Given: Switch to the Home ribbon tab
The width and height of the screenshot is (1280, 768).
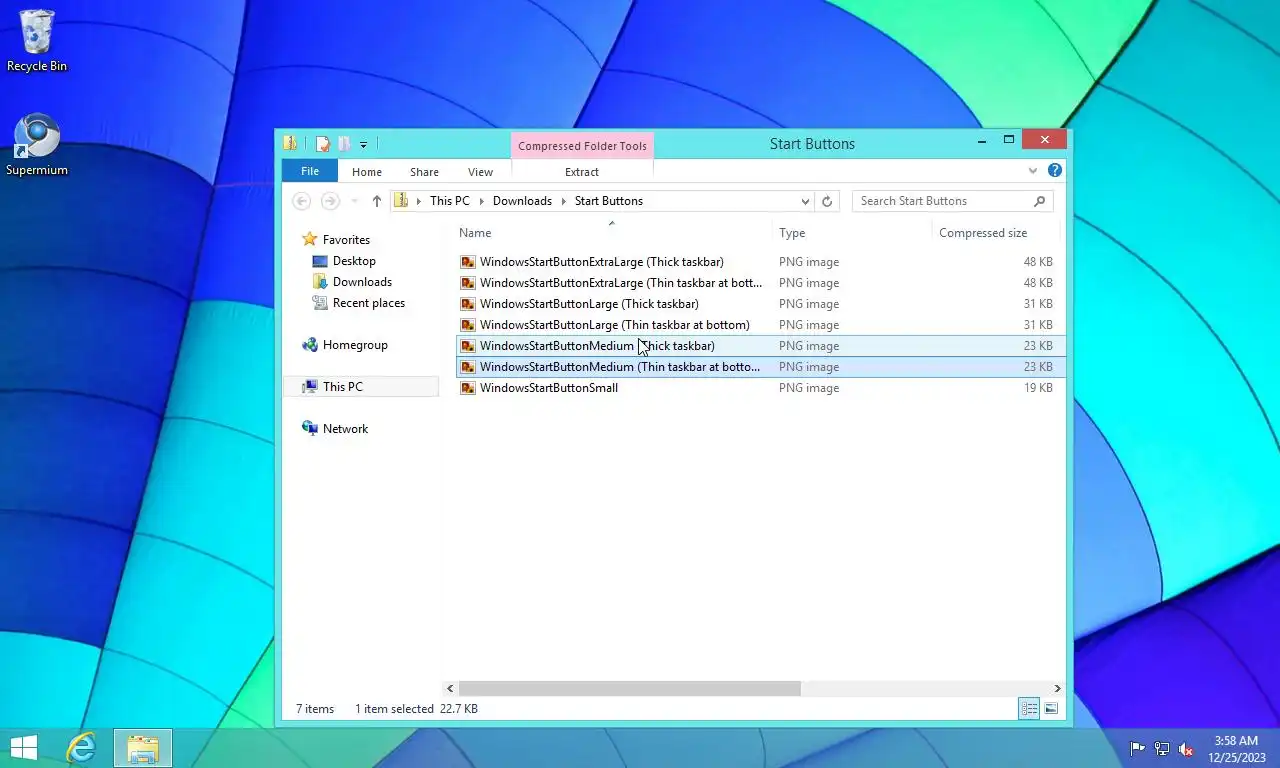Looking at the screenshot, I should pos(367,172).
